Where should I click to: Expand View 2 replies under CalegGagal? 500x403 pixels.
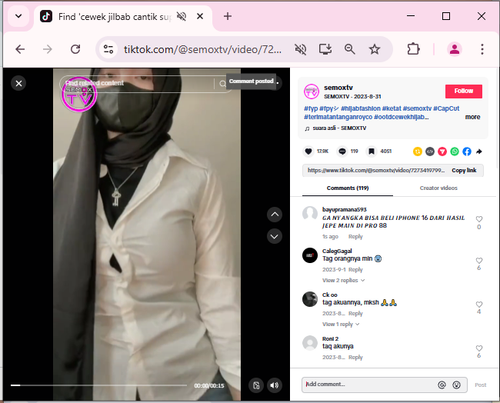tap(343, 280)
